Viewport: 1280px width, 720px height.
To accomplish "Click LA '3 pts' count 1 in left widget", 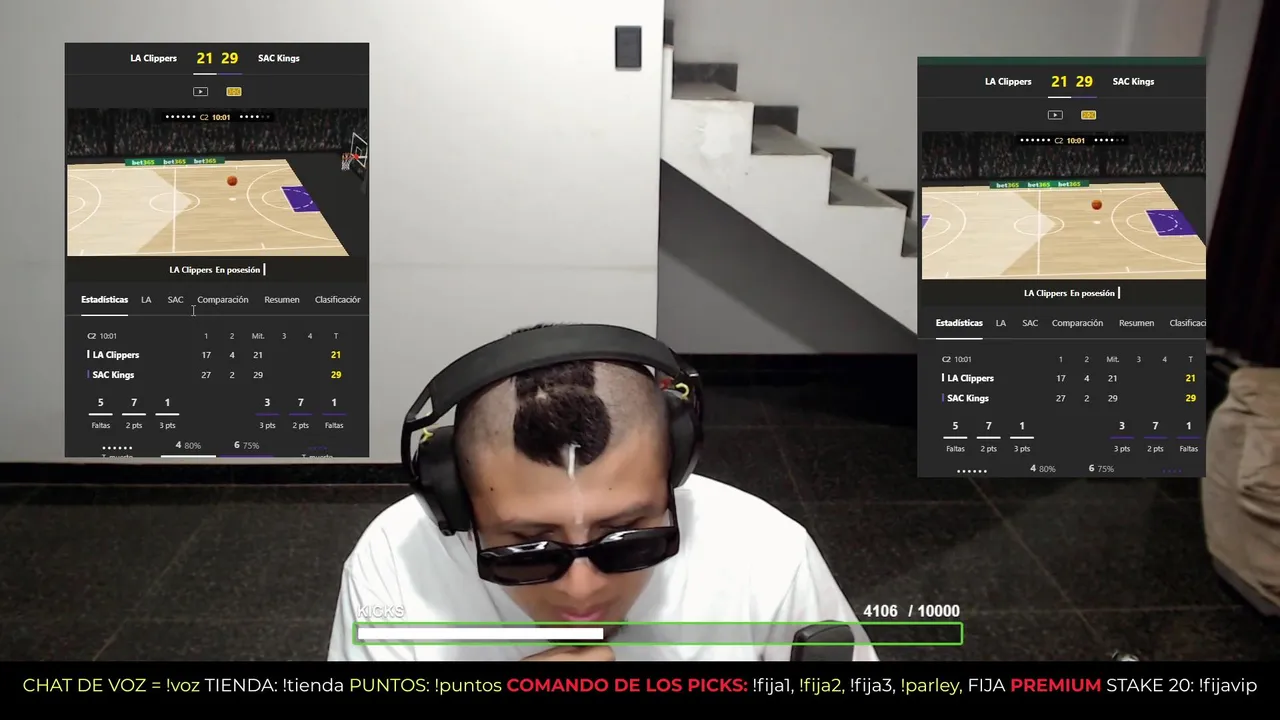I will (x=167, y=403).
